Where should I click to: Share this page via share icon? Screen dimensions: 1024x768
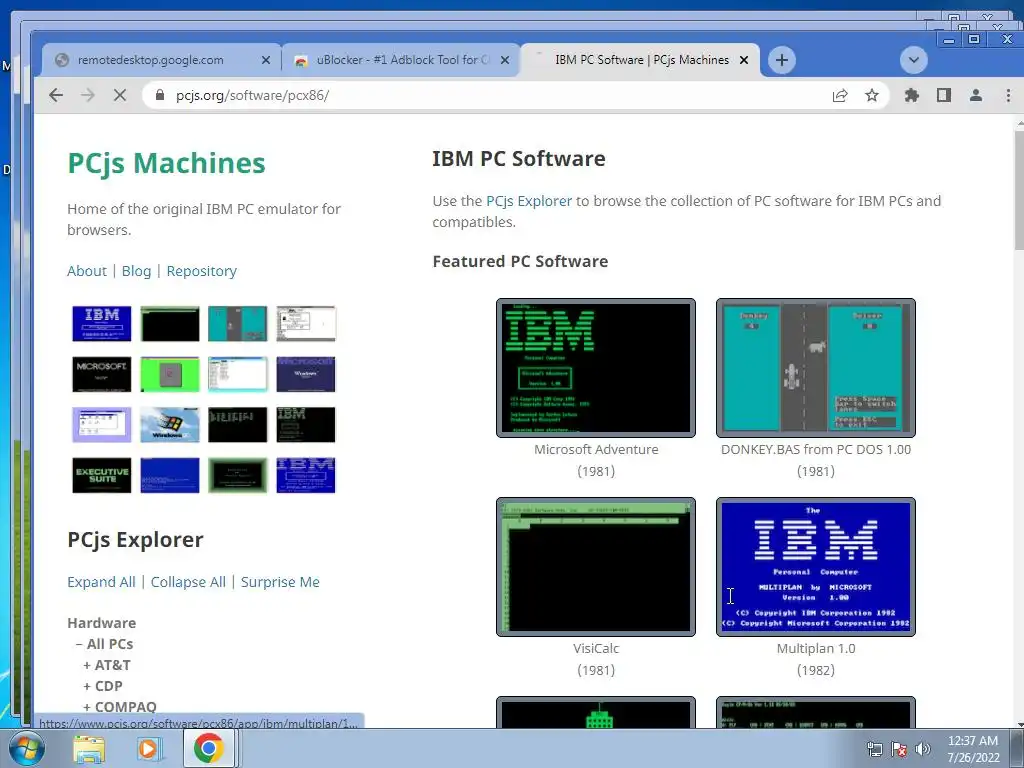(840, 95)
